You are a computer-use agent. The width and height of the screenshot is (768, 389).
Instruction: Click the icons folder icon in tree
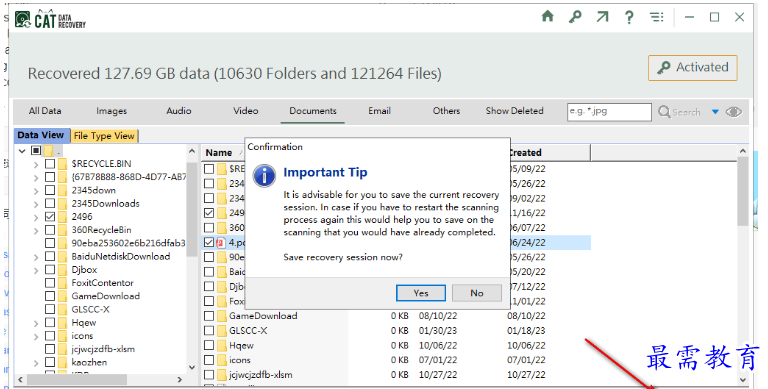(x=63, y=336)
